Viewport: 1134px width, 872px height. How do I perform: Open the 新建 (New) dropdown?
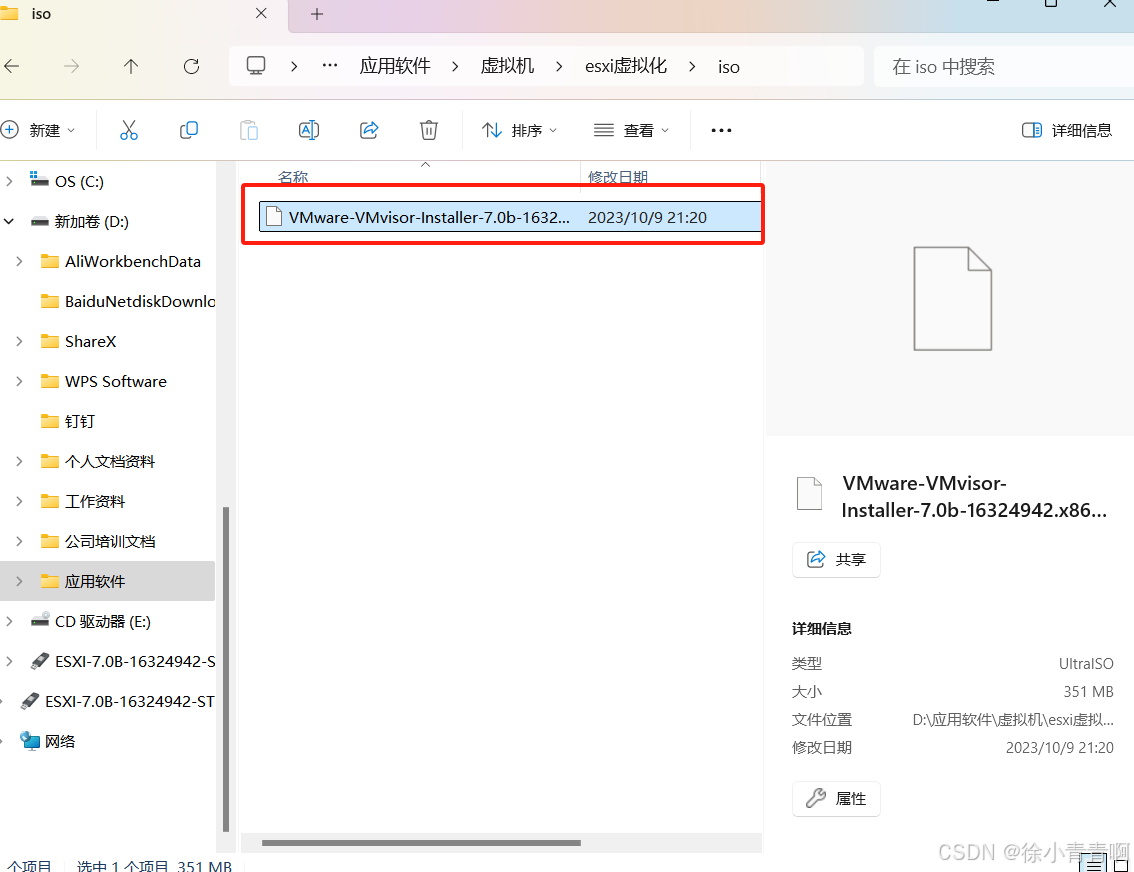38,130
